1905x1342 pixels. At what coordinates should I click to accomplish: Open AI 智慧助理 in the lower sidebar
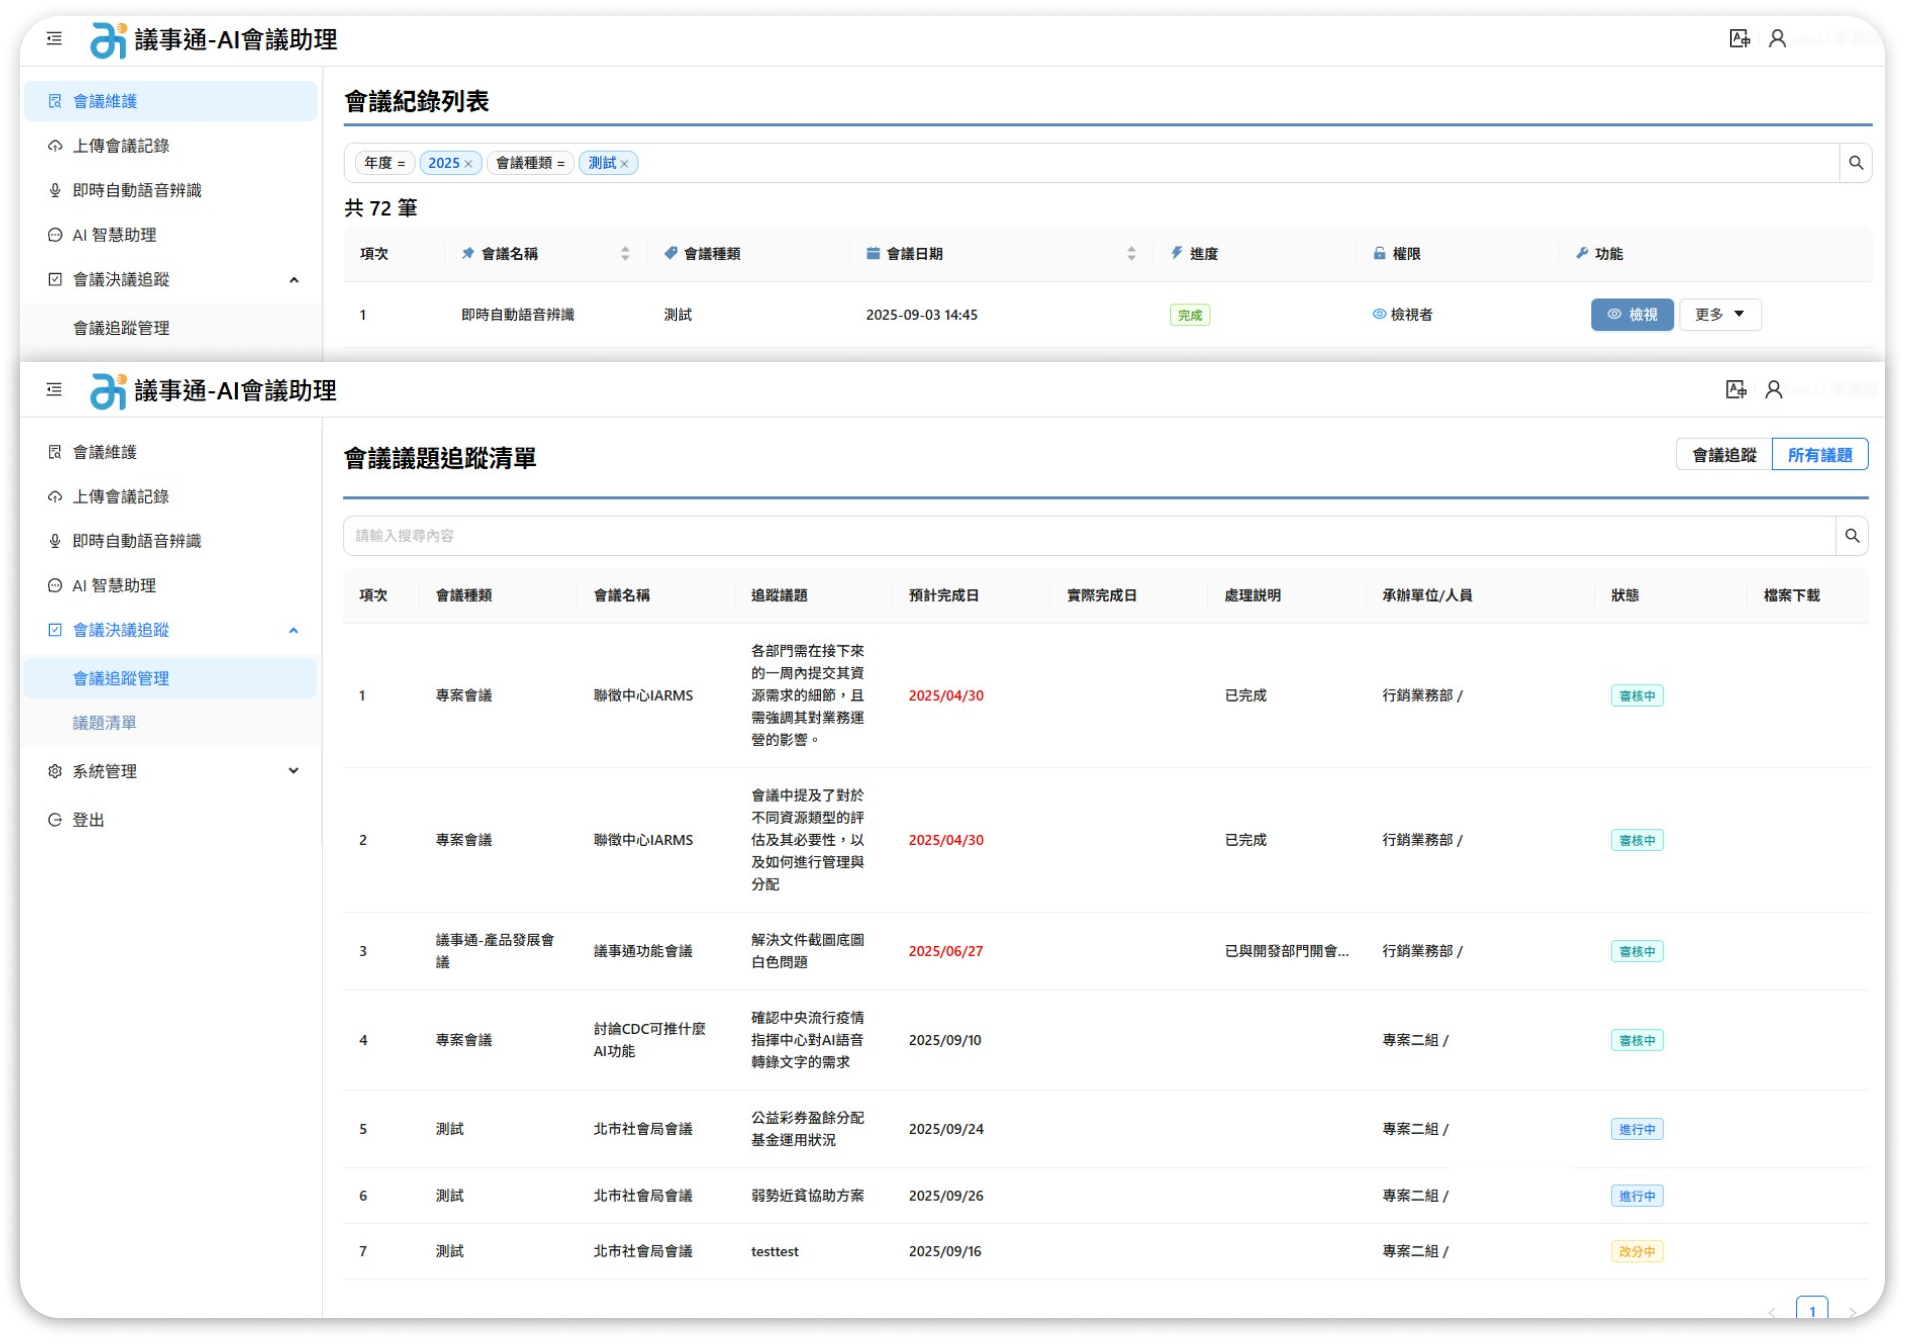[114, 586]
